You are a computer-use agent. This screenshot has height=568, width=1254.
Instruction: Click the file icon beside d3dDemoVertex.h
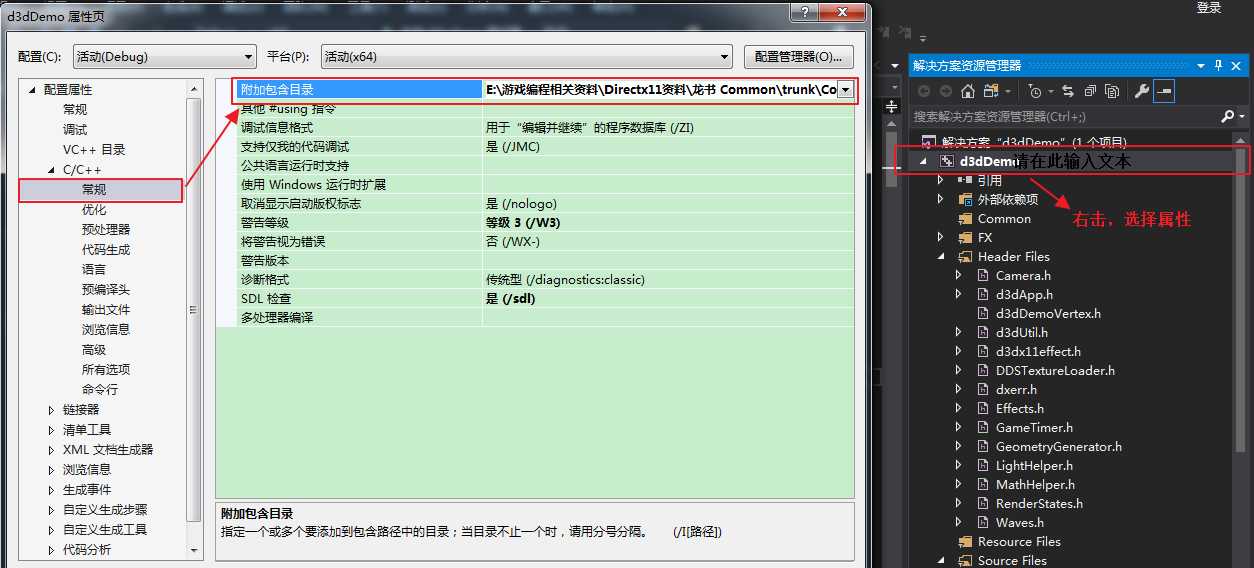[x=984, y=313]
